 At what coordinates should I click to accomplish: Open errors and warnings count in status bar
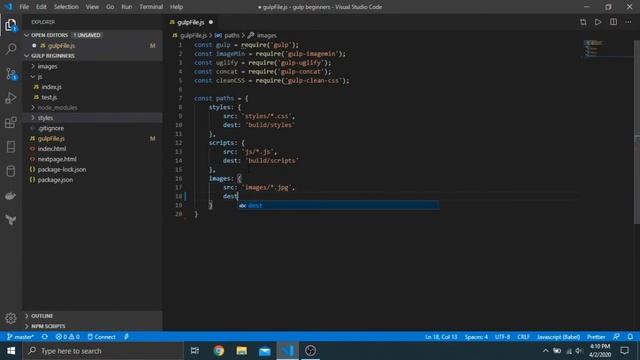[68, 337]
